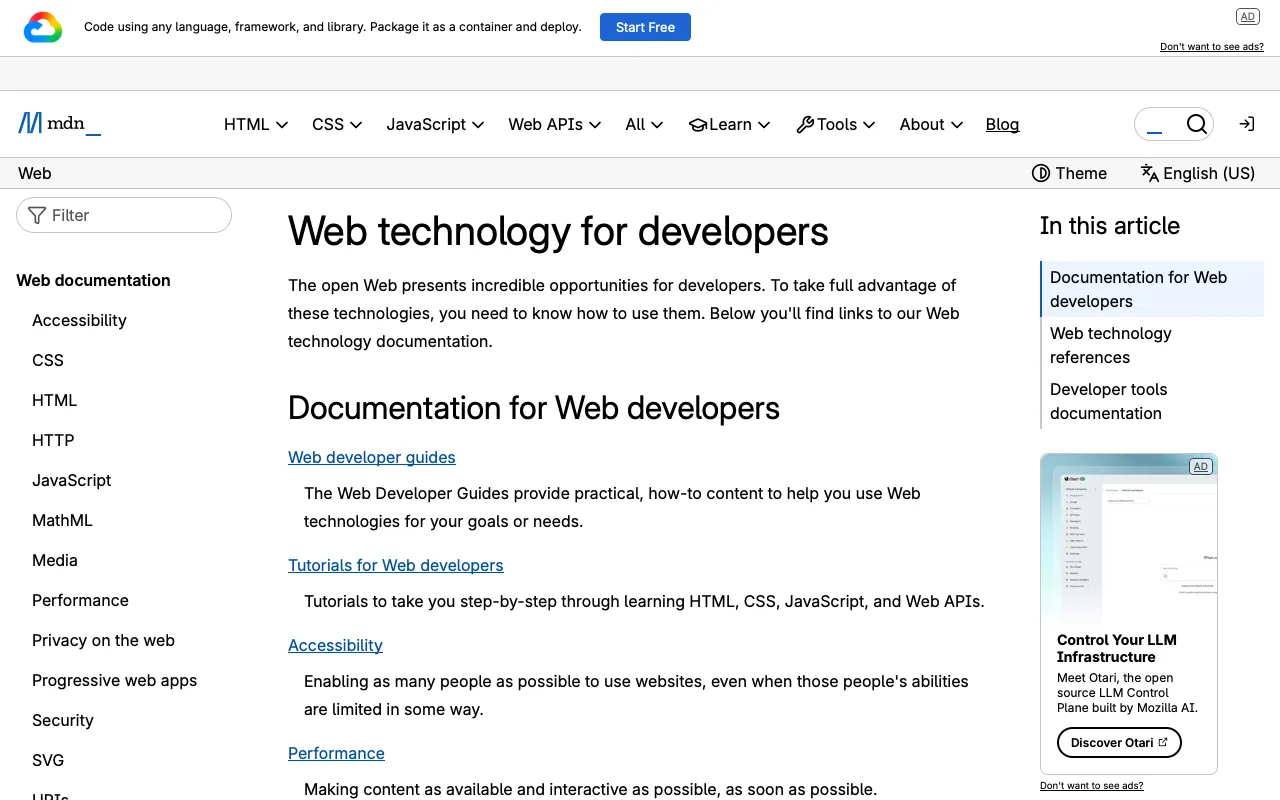The image size is (1280, 800).
Task: Click the MDN logo
Action: 59,124
